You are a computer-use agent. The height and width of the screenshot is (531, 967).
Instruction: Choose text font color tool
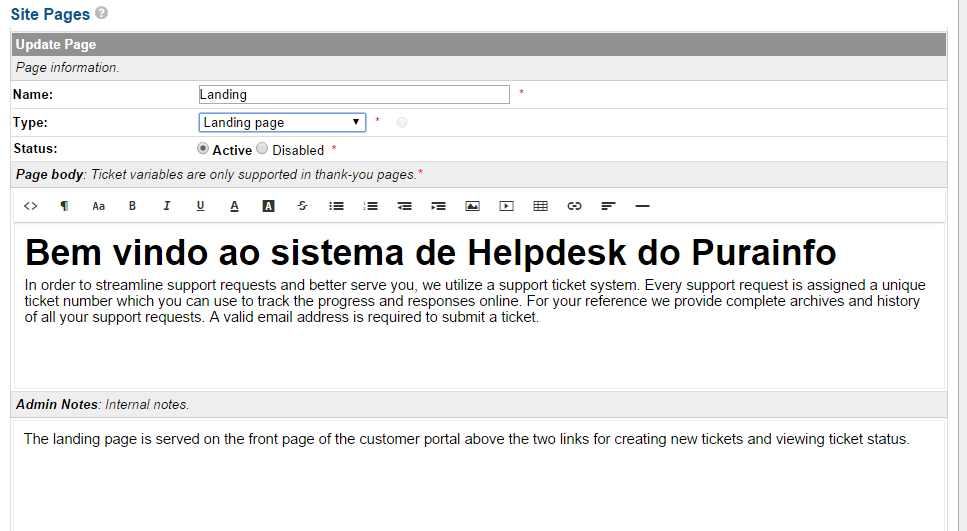point(234,206)
